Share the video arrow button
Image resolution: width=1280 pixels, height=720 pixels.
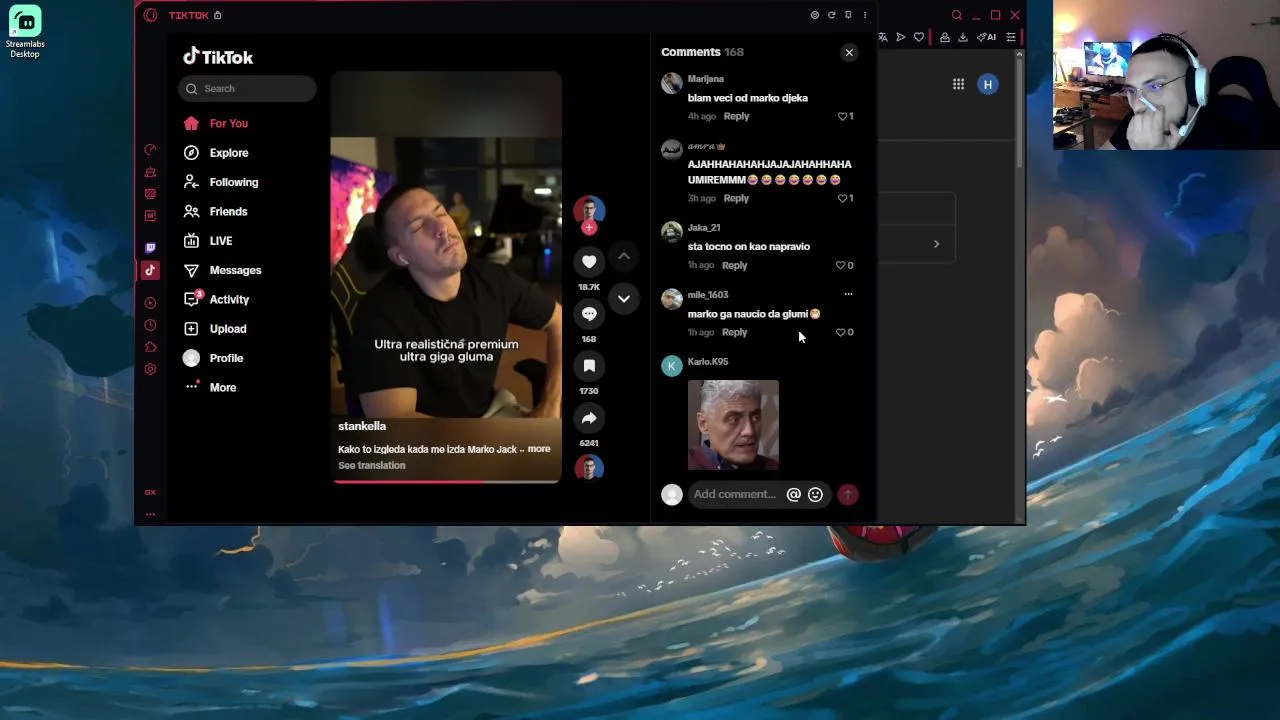click(589, 418)
